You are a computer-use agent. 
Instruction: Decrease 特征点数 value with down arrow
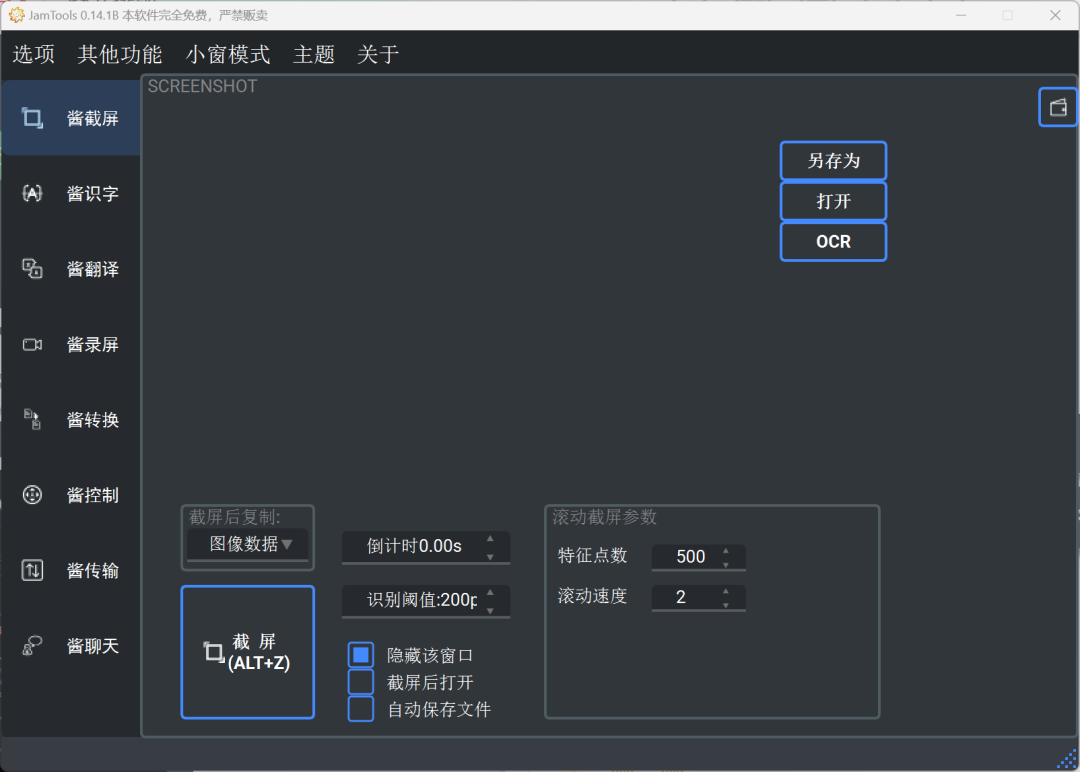726,564
